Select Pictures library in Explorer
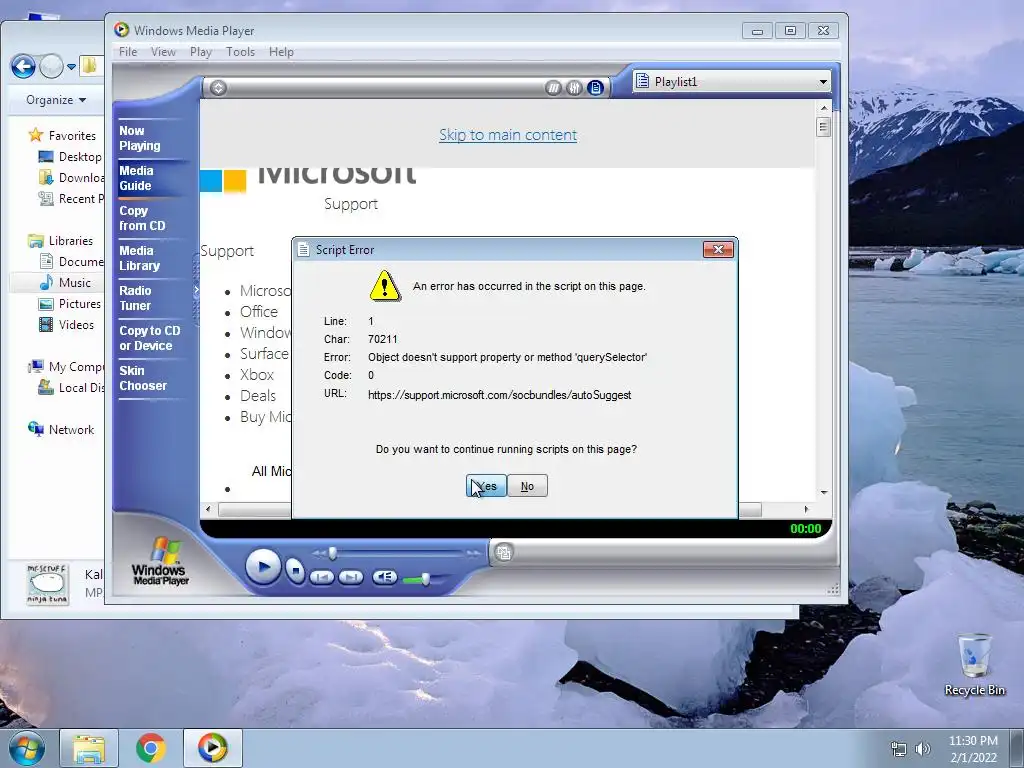The width and height of the screenshot is (1024, 768). tap(70, 304)
